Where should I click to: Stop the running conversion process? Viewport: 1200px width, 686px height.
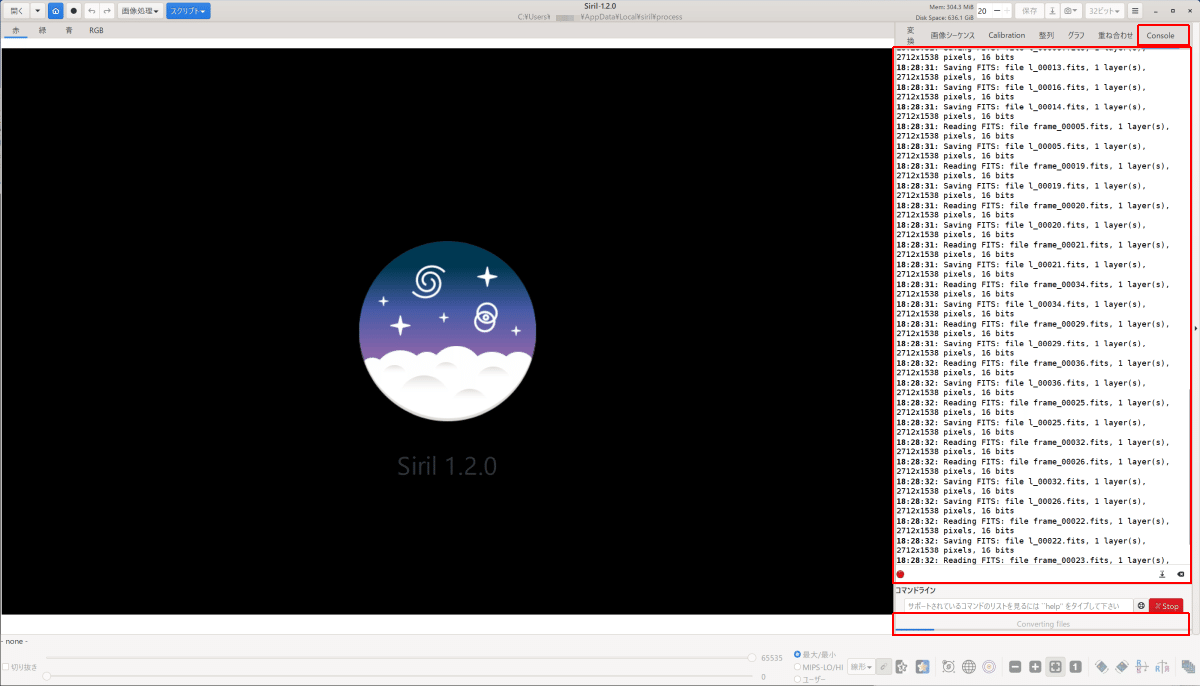[x=1166, y=606]
